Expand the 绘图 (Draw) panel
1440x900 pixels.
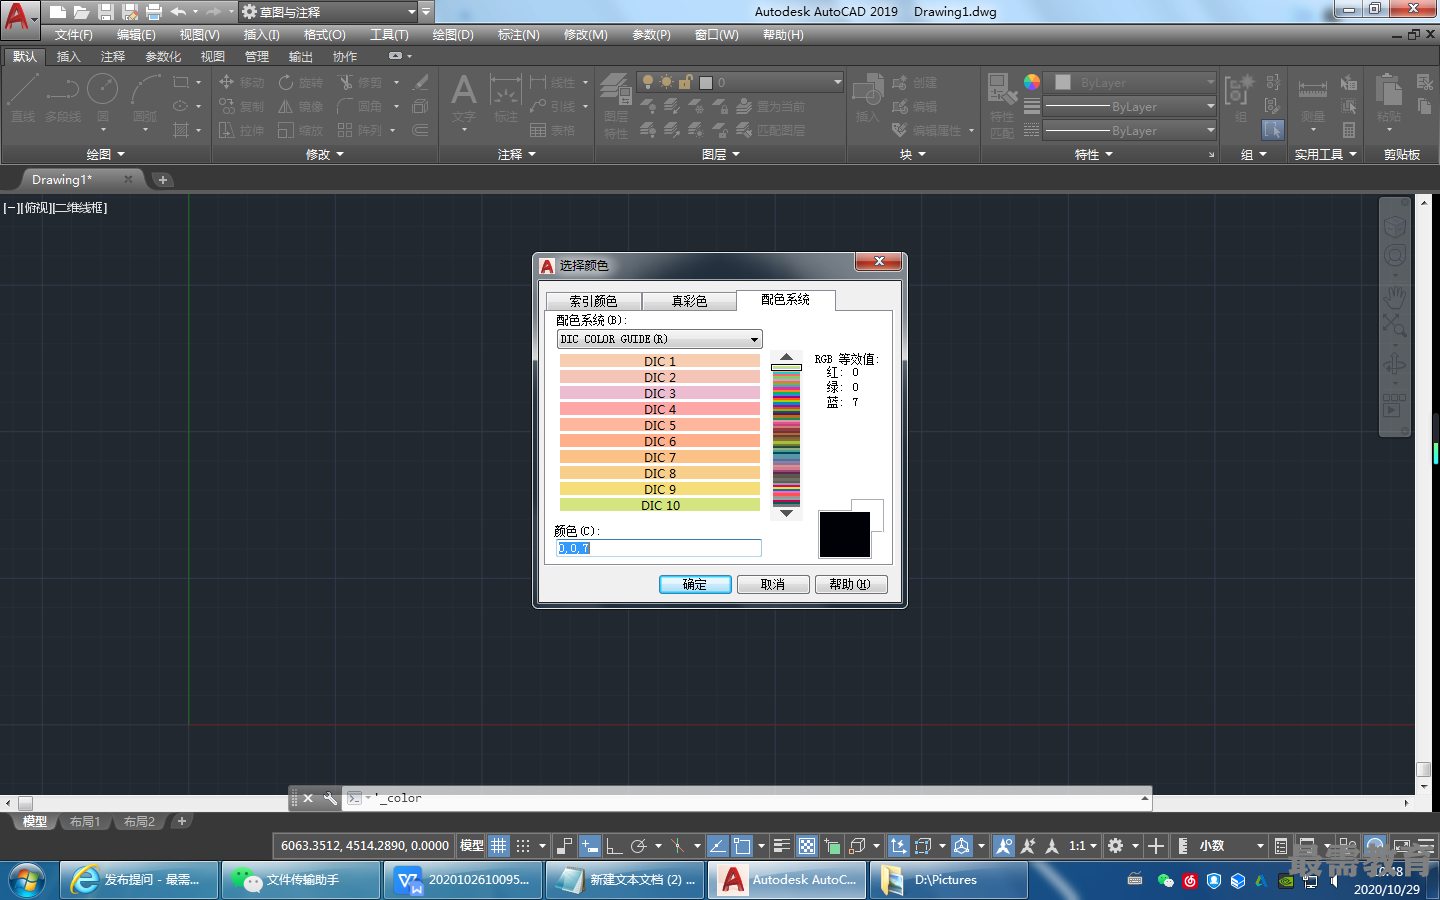click(x=105, y=154)
